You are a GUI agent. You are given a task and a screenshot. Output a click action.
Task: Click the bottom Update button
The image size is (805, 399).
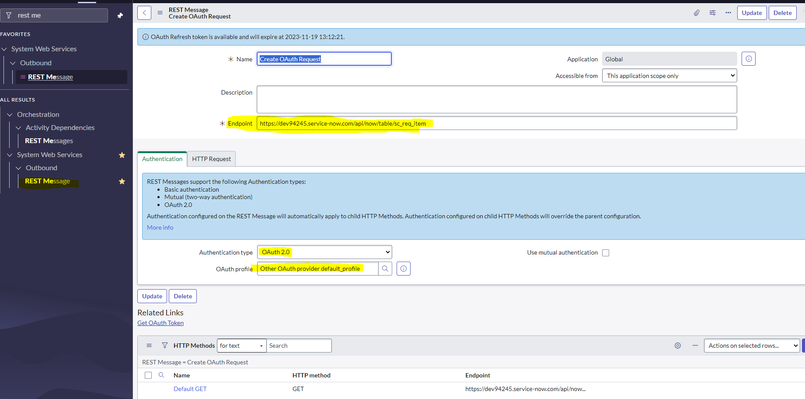152,296
